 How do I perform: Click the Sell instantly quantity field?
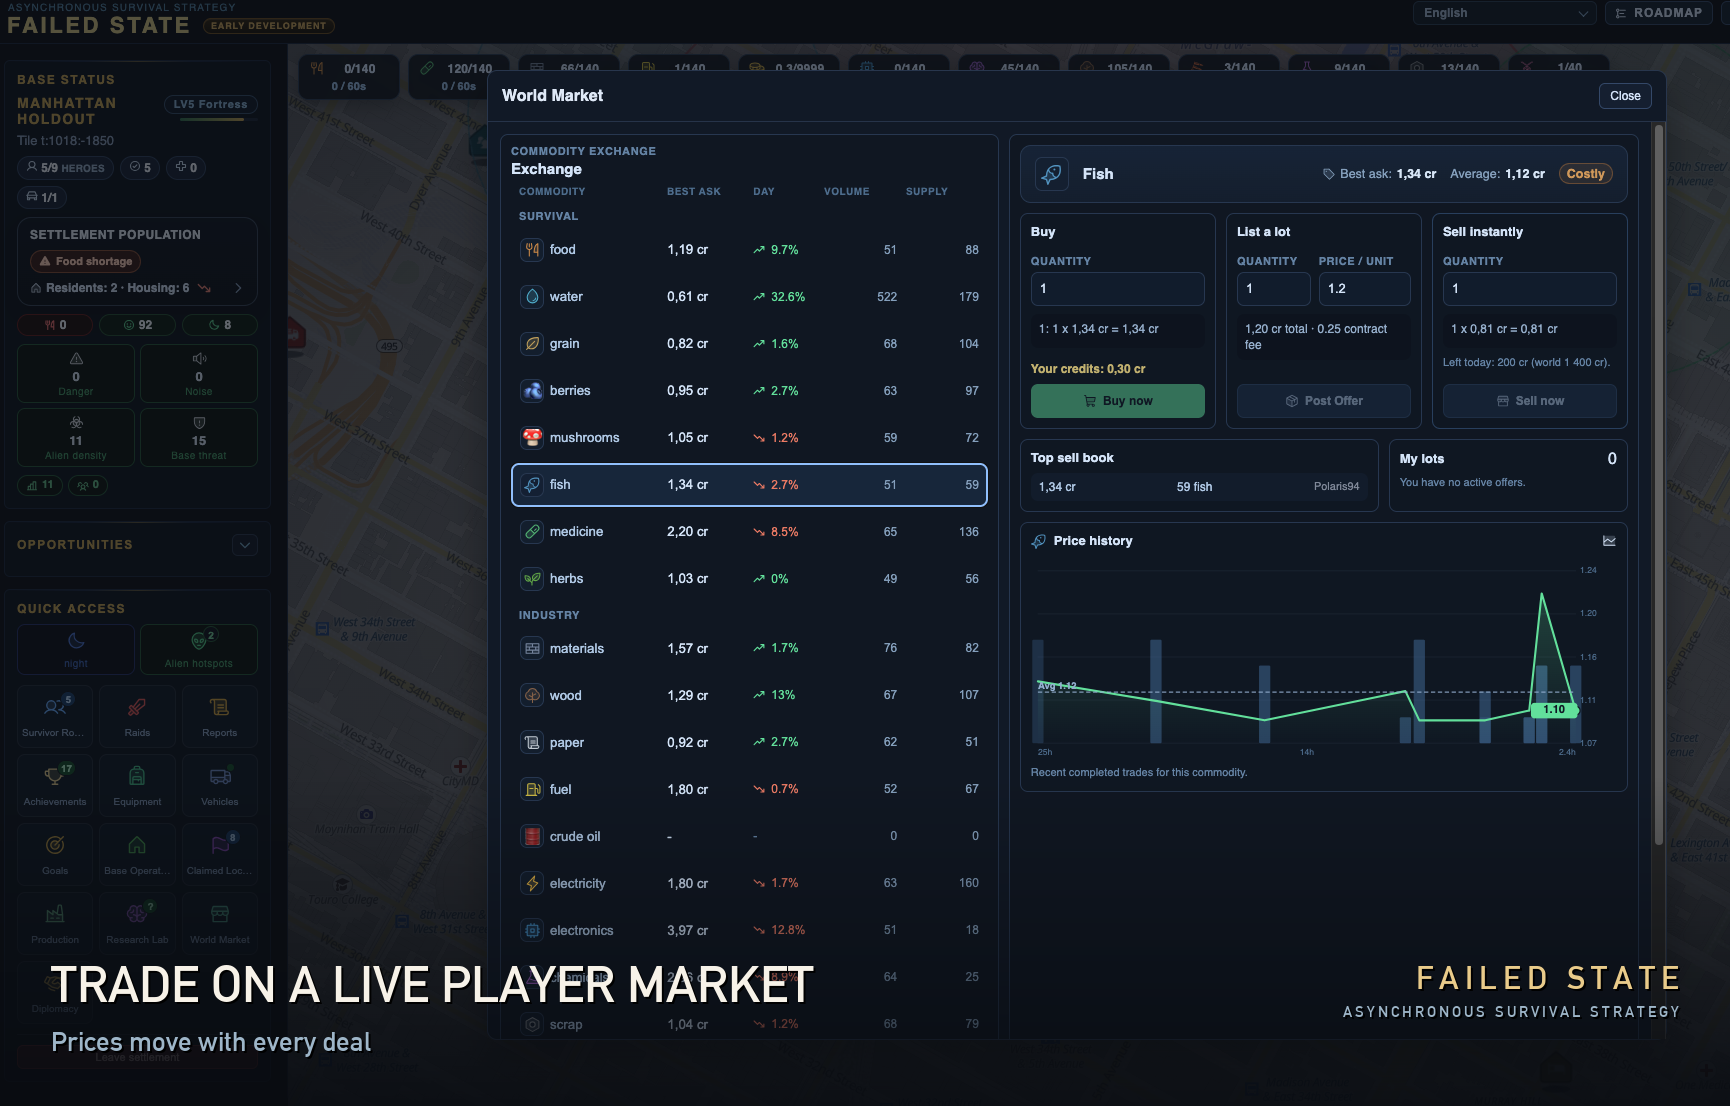pos(1530,289)
